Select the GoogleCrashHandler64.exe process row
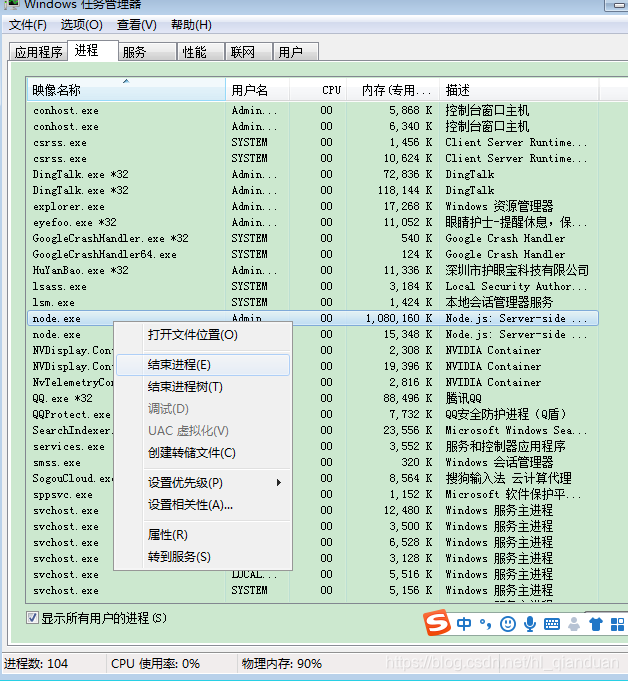 (x=313, y=254)
